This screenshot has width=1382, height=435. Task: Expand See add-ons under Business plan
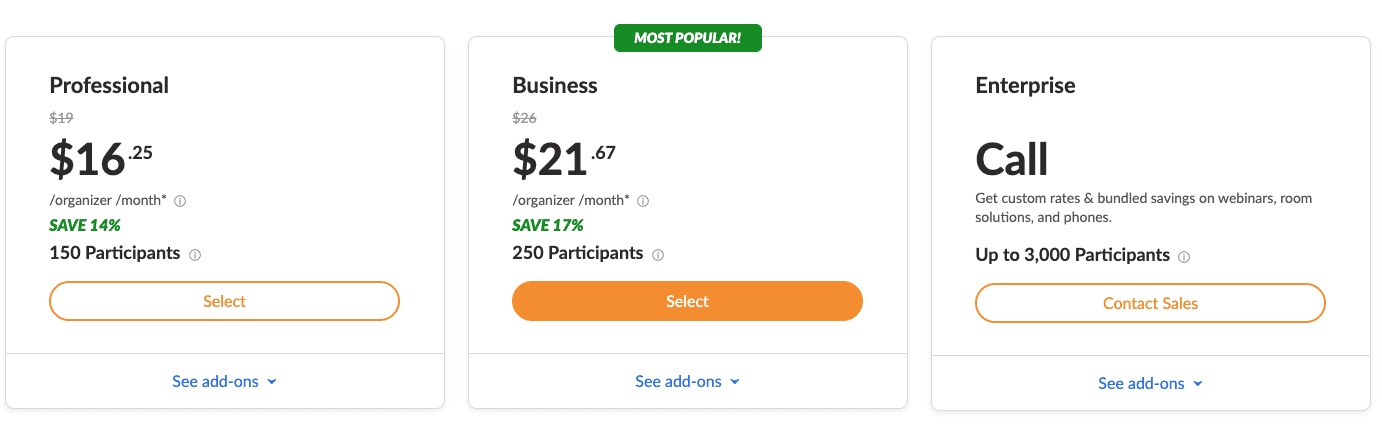tap(687, 381)
